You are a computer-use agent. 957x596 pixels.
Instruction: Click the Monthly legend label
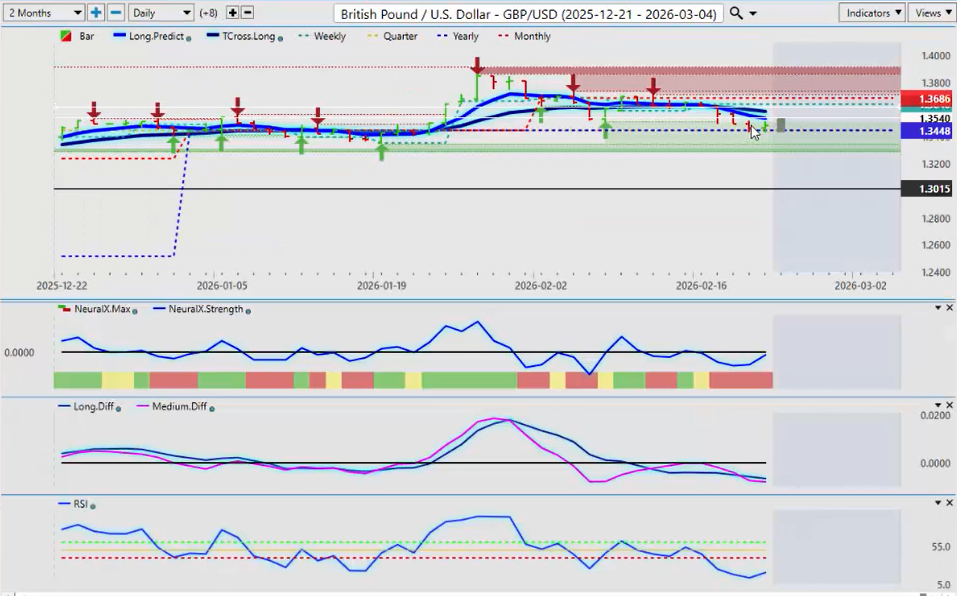click(532, 36)
